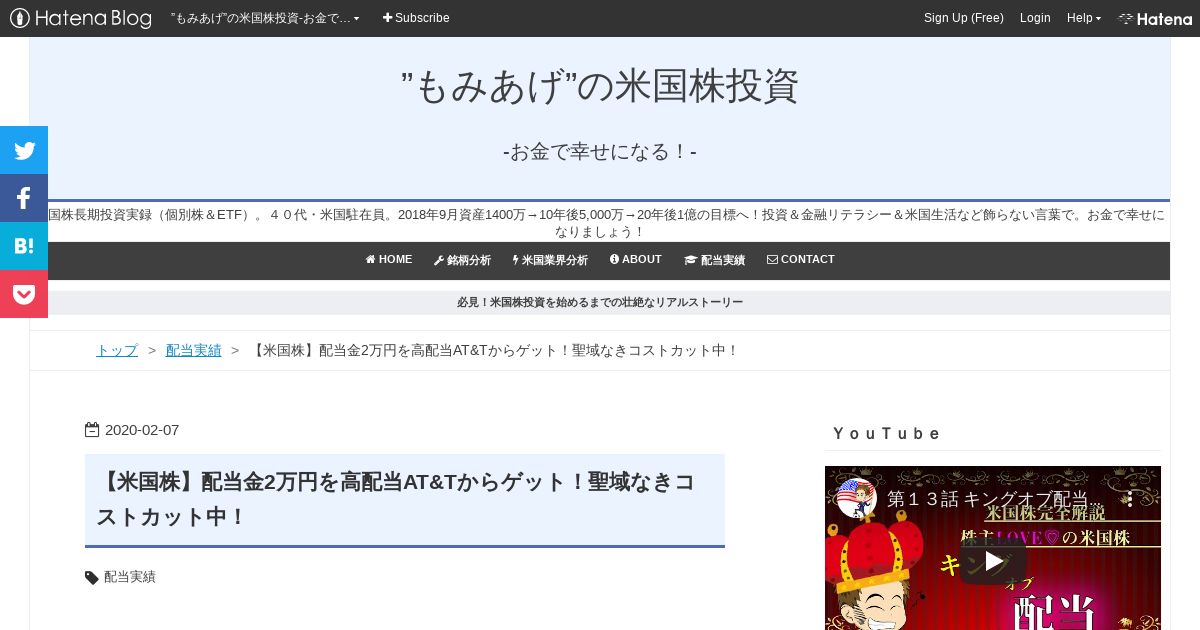The width and height of the screenshot is (1200, 630).
Task: Select the 配当実績 category tag below title
Action: click(x=130, y=577)
